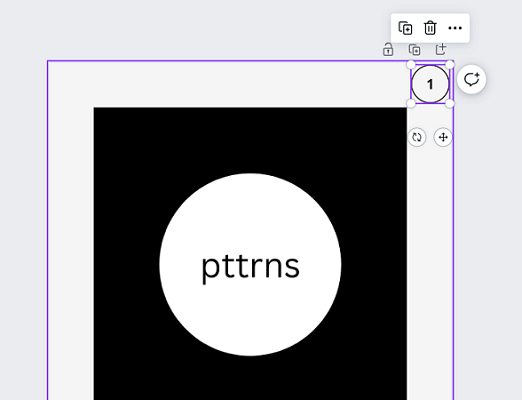This screenshot has height=400, width=522.
Task: Open the More options ellipsis menu
Action: tap(455, 28)
